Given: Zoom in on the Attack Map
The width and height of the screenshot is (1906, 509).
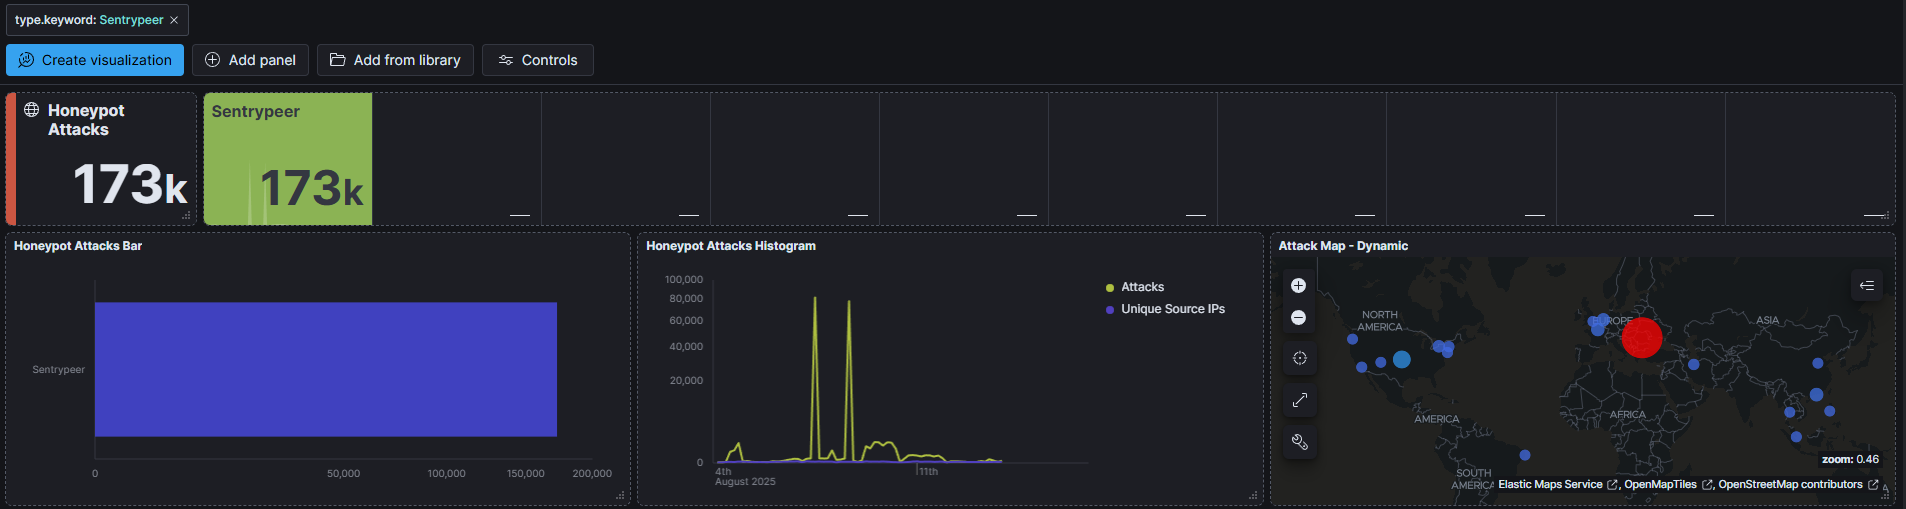Looking at the screenshot, I should pyautogui.click(x=1298, y=286).
